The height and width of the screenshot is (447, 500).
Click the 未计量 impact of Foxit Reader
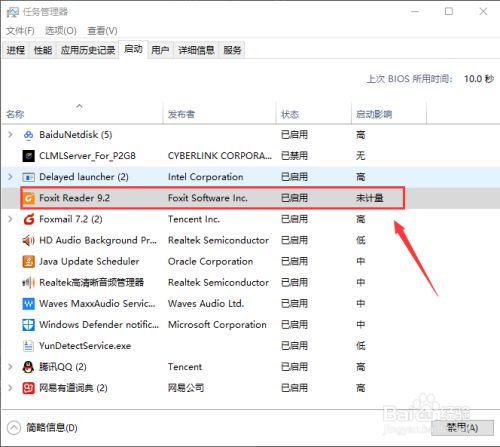click(x=369, y=198)
